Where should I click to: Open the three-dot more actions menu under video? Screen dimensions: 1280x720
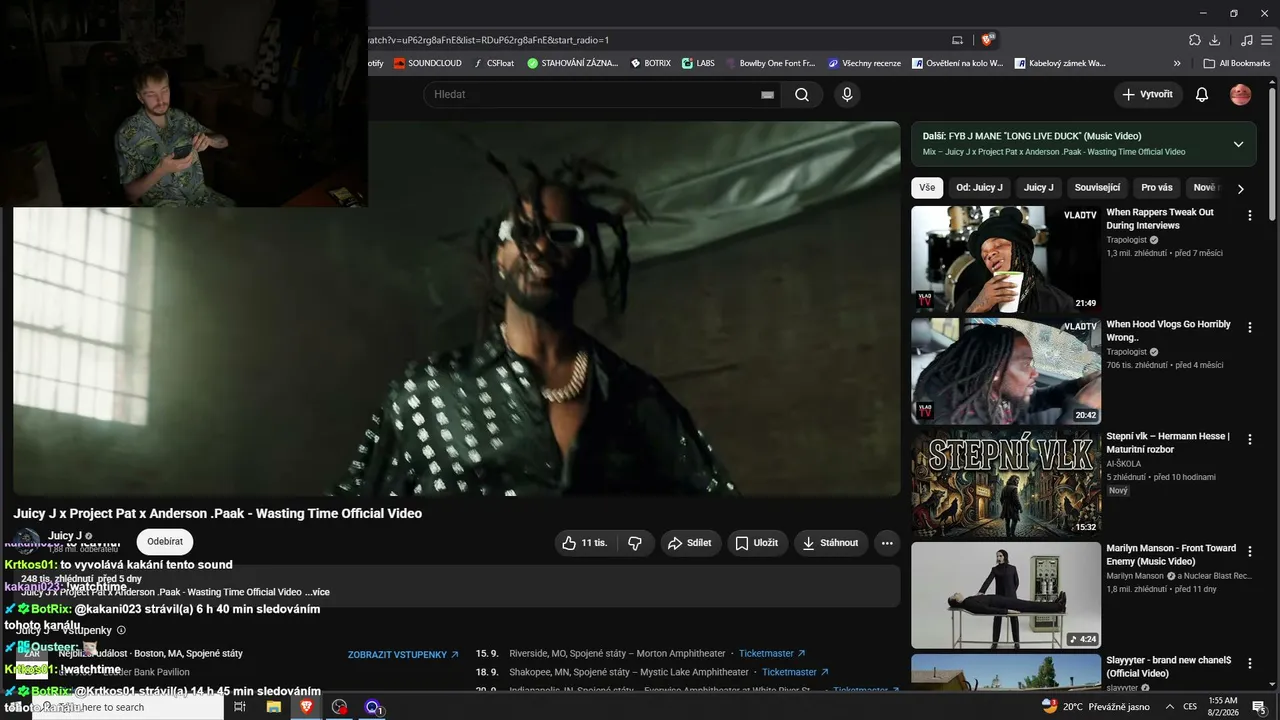(x=887, y=543)
